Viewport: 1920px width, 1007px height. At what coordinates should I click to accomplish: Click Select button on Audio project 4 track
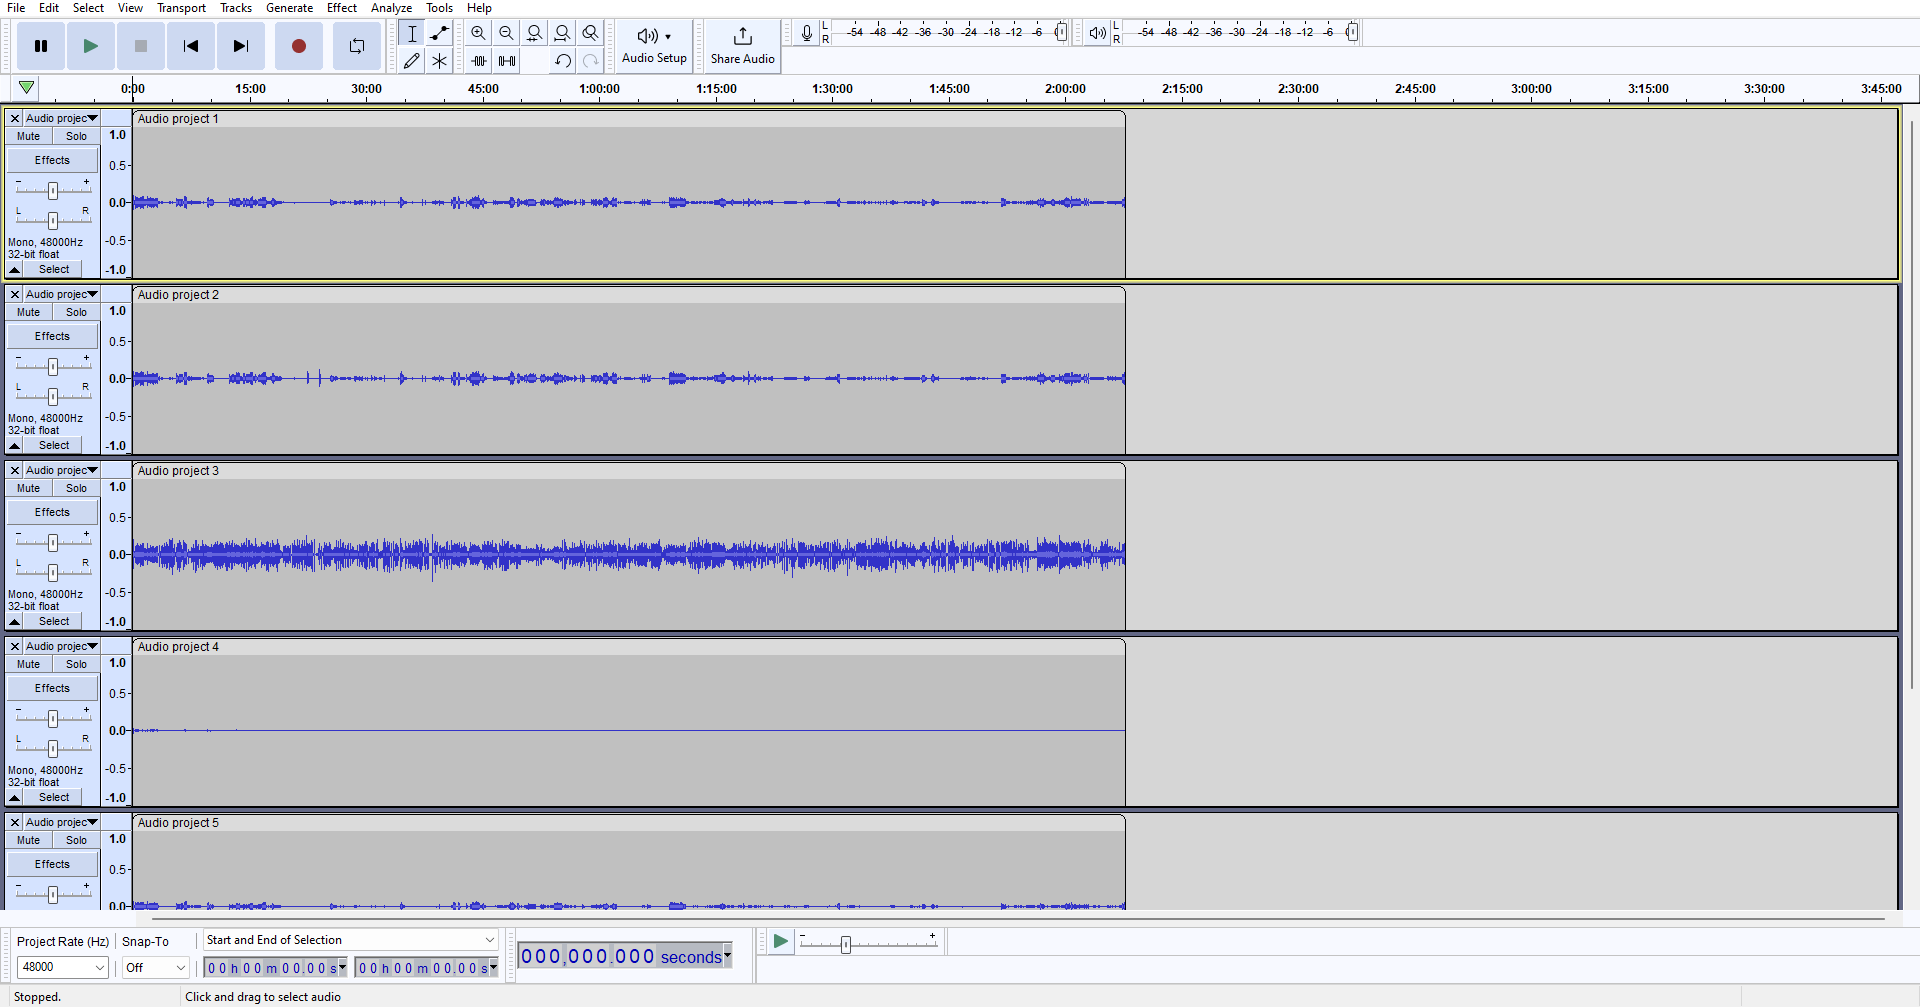(54, 797)
